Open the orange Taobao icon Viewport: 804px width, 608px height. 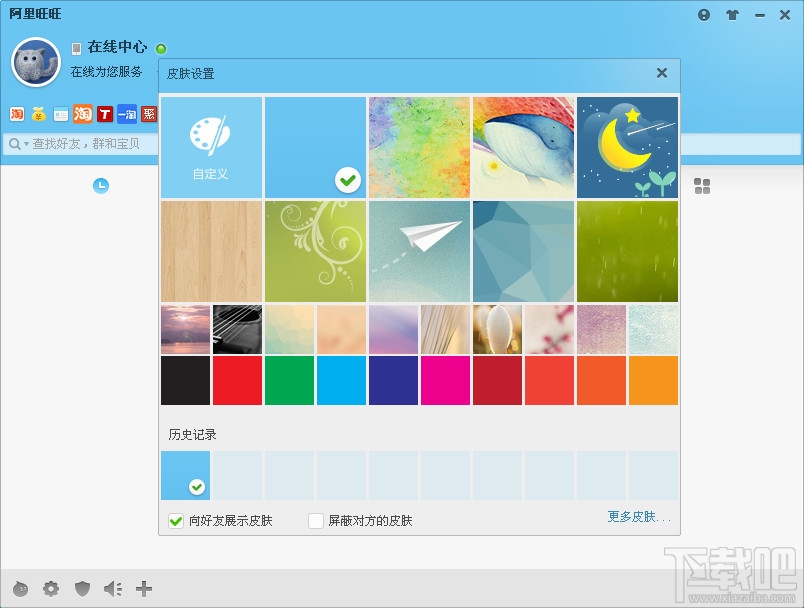pyautogui.click(x=83, y=114)
